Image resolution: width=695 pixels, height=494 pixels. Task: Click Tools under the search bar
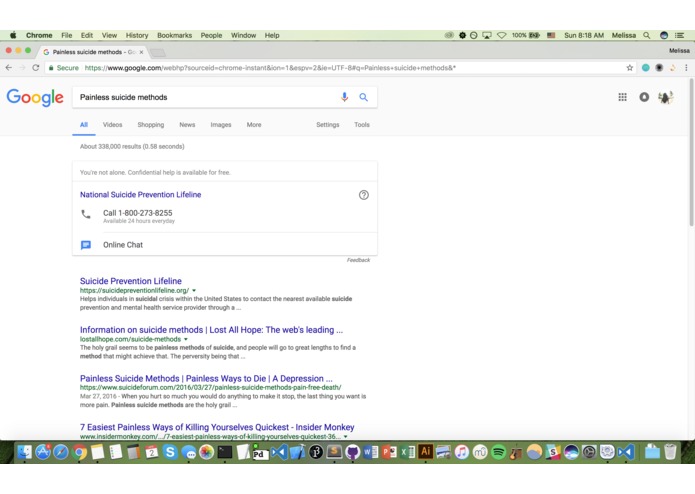point(362,125)
